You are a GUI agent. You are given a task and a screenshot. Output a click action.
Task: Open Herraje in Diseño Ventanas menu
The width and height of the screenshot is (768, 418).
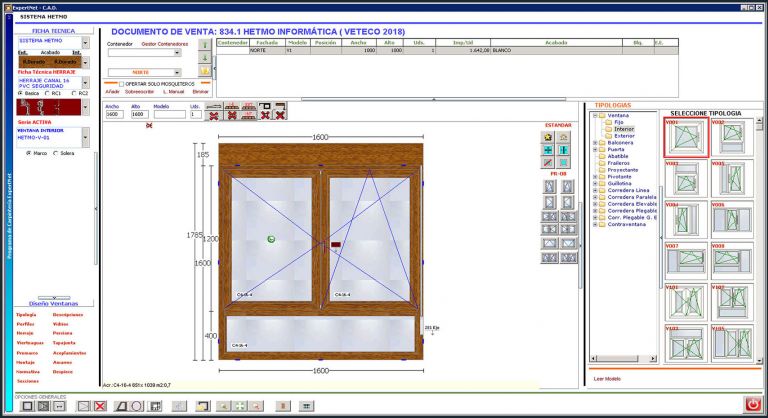click(26, 333)
